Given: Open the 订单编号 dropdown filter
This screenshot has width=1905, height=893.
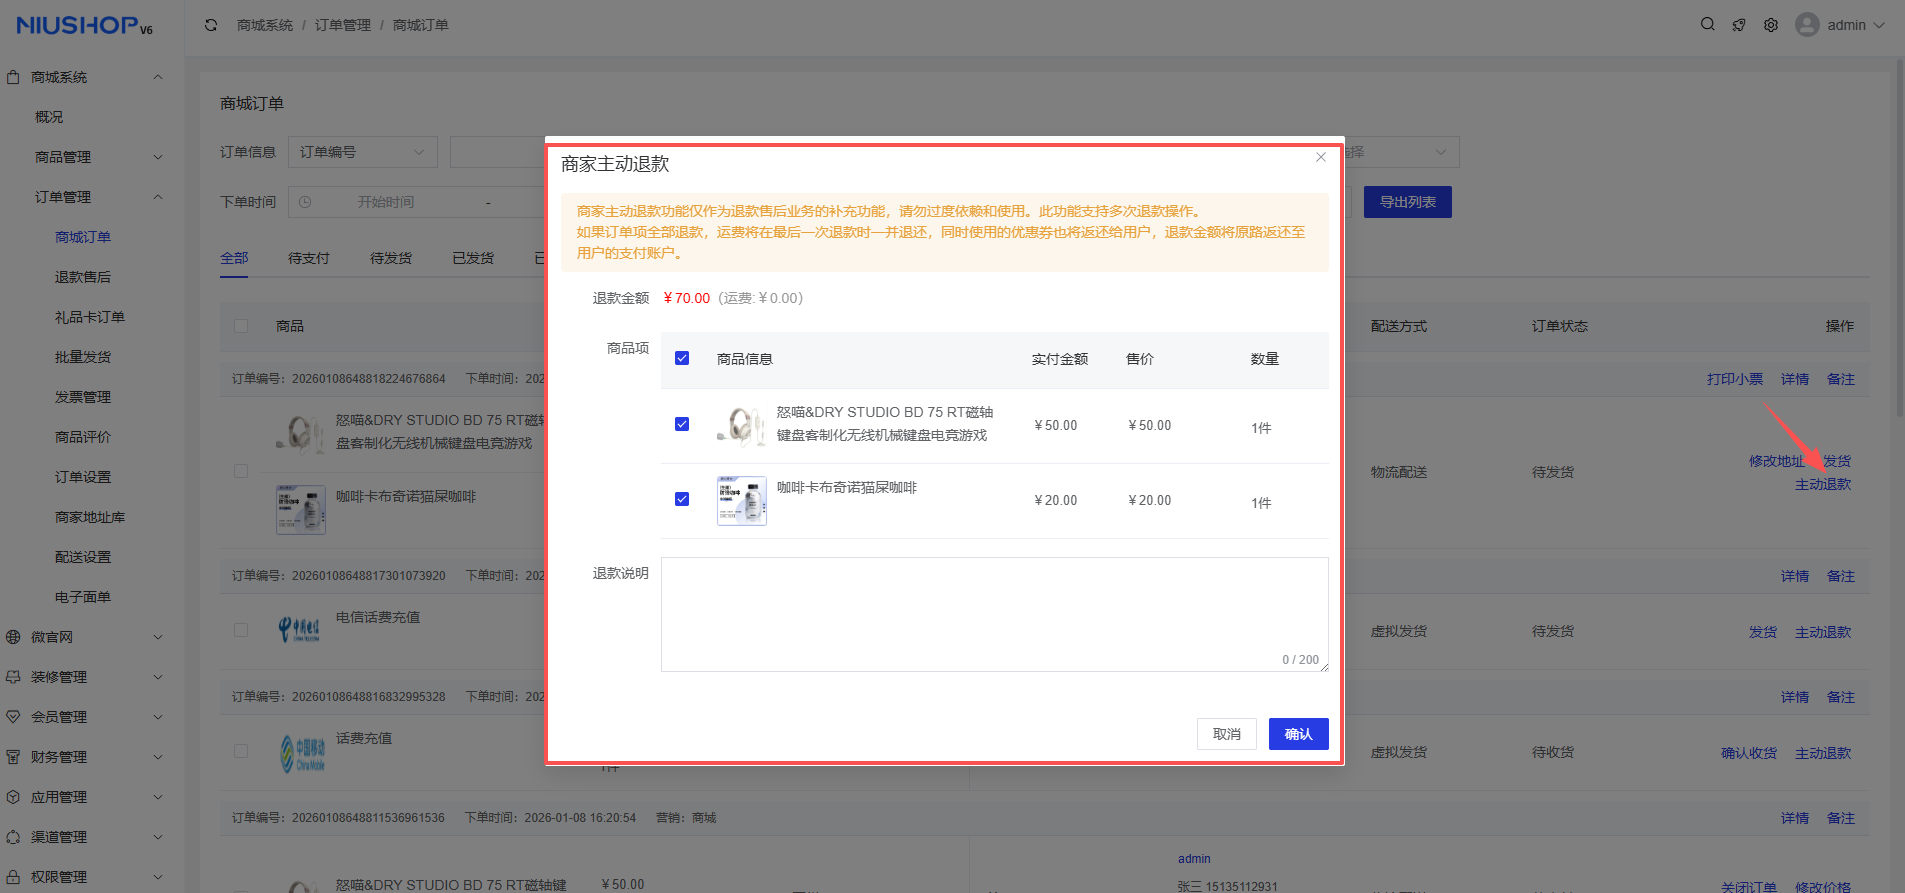Looking at the screenshot, I should tap(362, 152).
